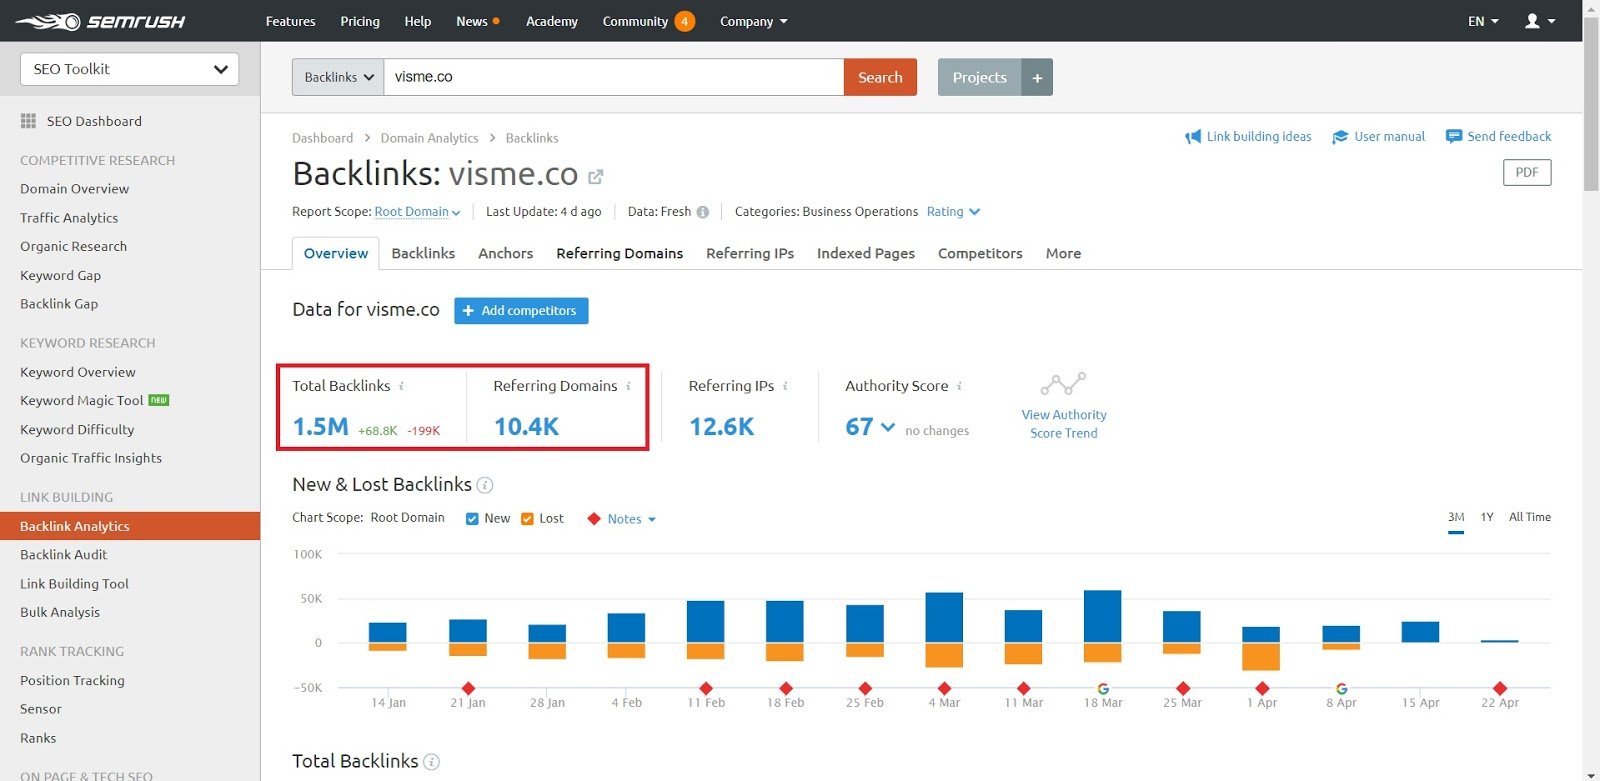Expand the Authority Score 67 chevron

point(887,427)
